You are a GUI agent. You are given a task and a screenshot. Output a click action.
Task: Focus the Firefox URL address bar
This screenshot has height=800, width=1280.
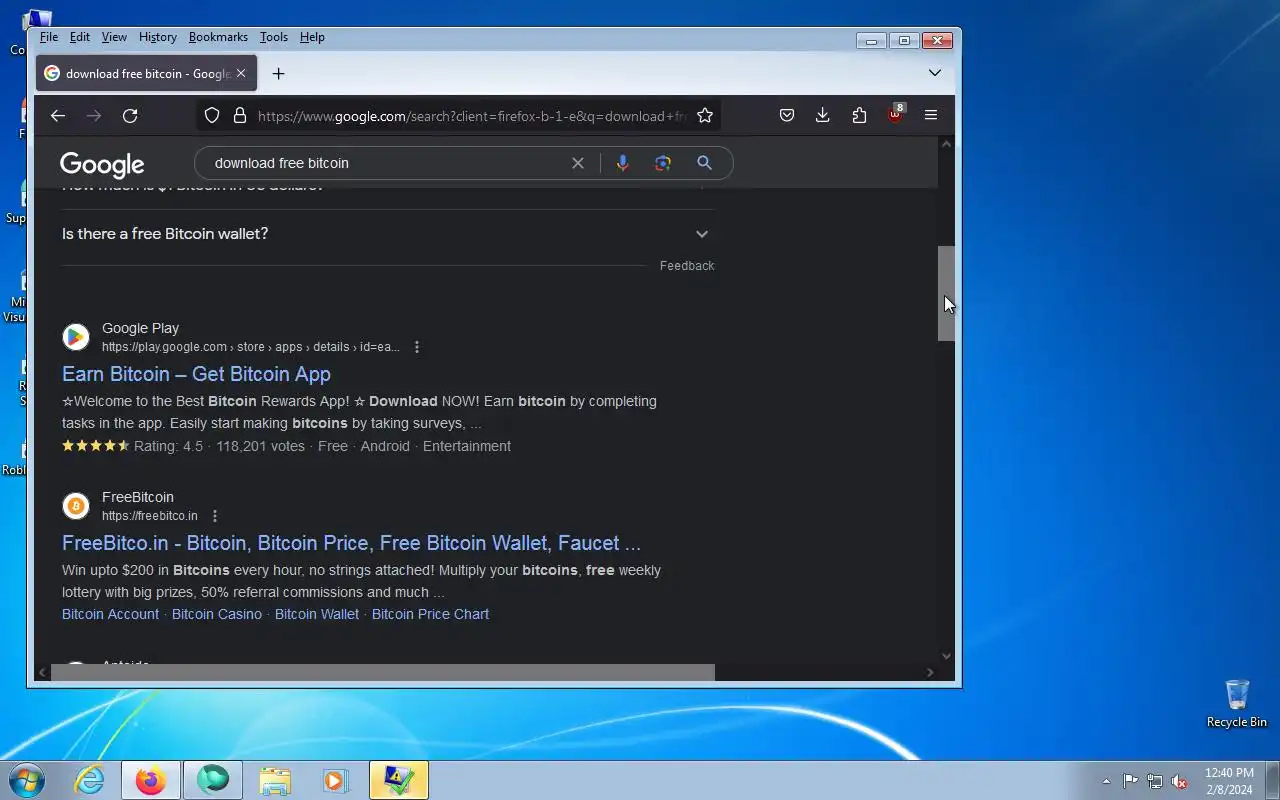[x=470, y=116]
